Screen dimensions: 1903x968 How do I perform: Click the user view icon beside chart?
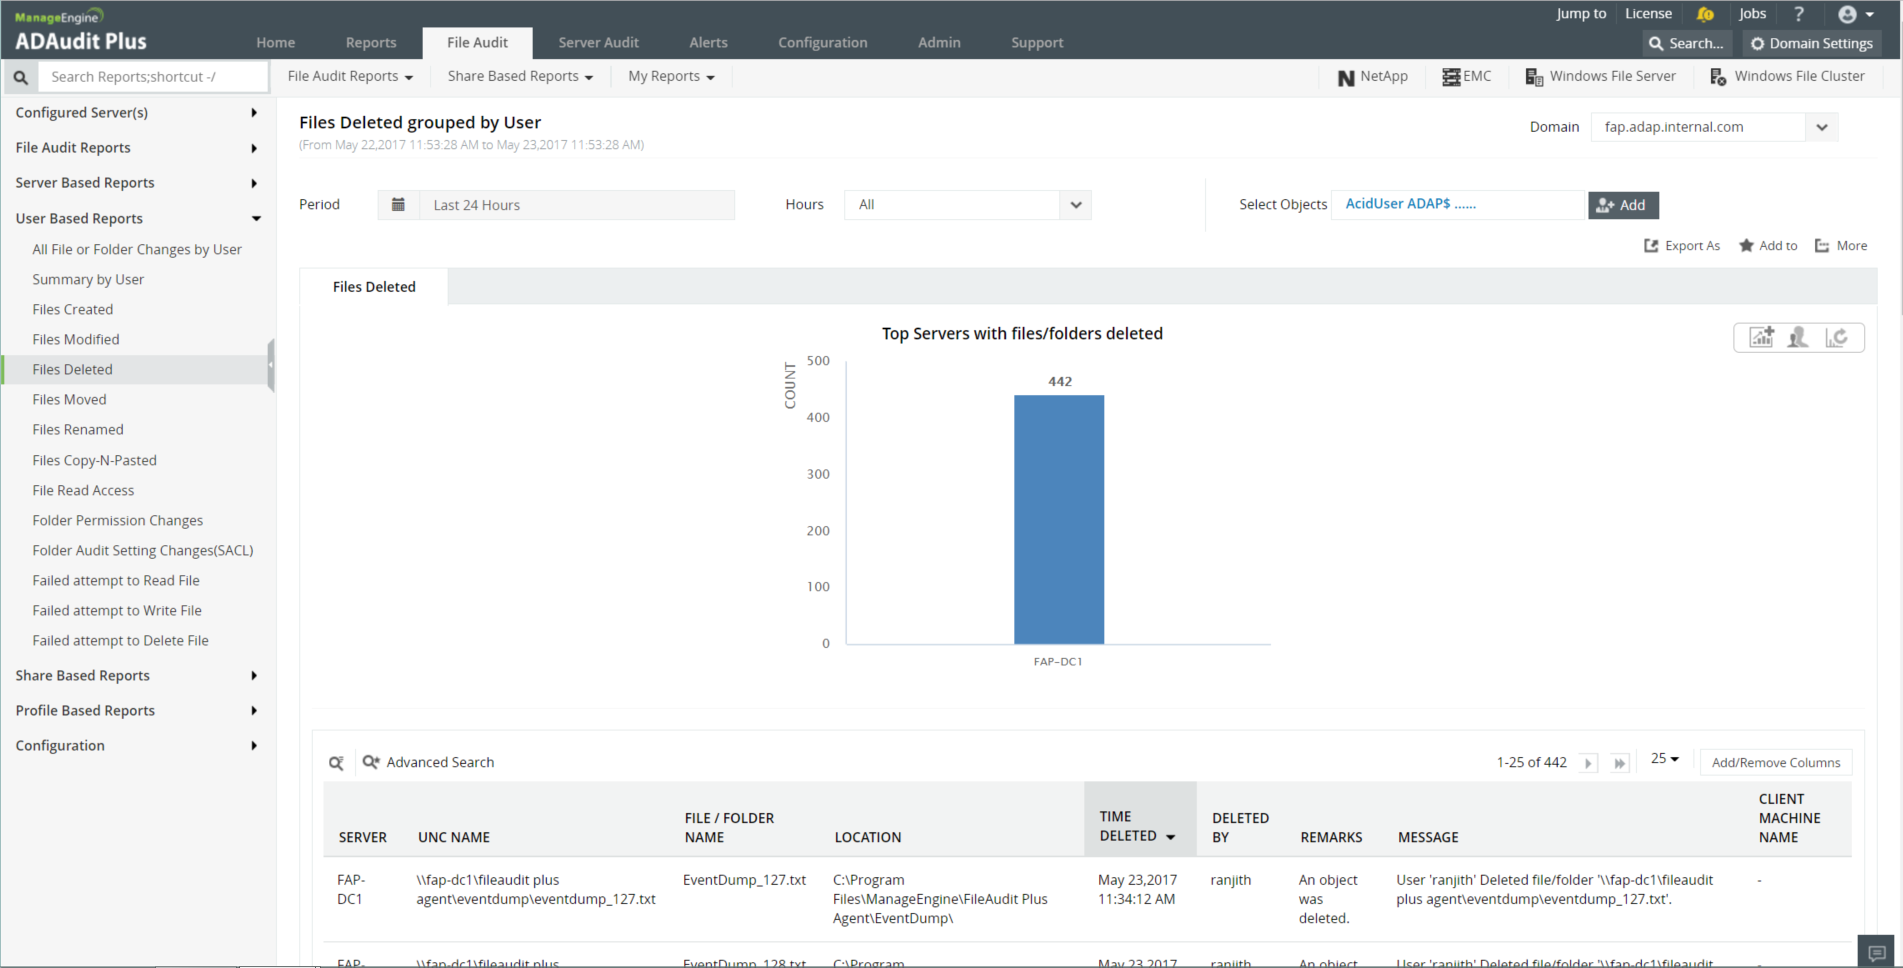(1798, 338)
